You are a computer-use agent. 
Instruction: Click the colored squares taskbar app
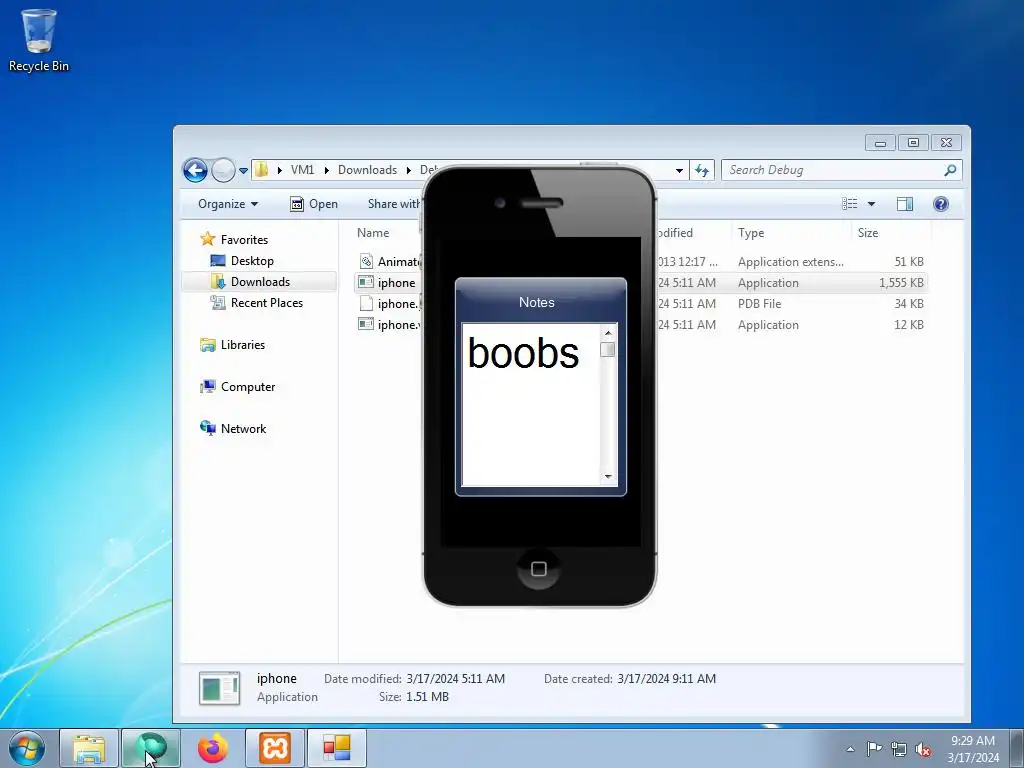click(337, 748)
